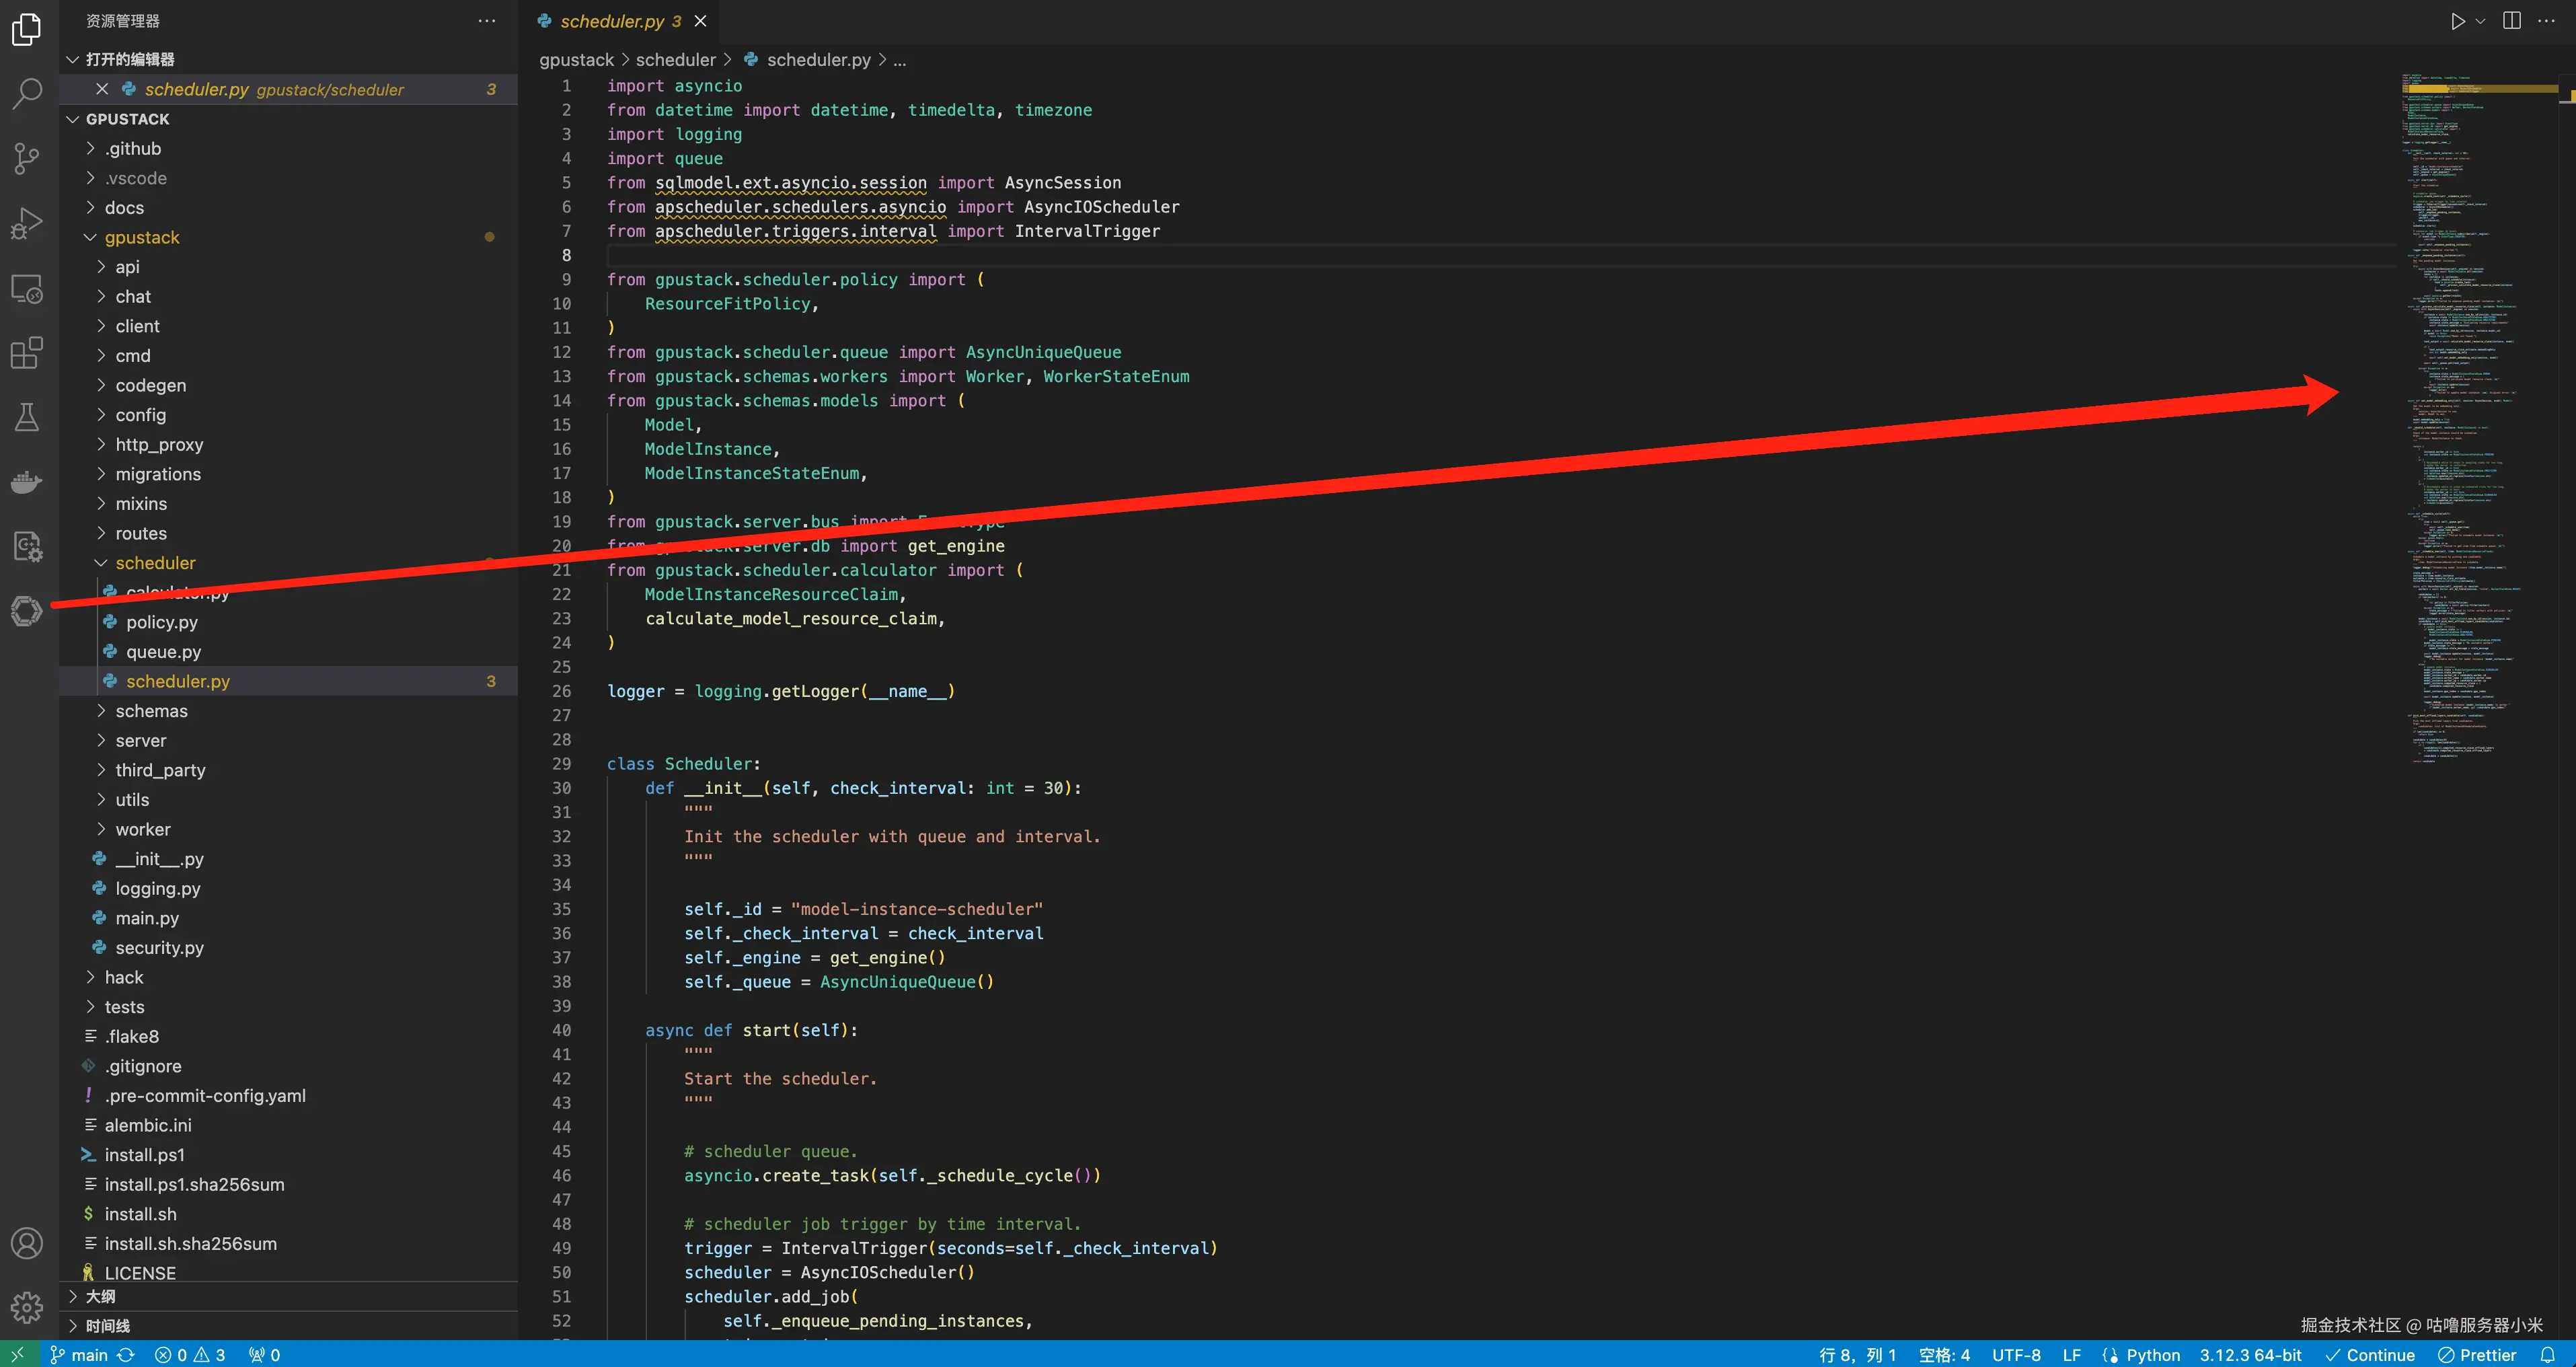This screenshot has height=1367, width=2576.
Task: Open the Run and Debug view
Action: click(x=27, y=223)
